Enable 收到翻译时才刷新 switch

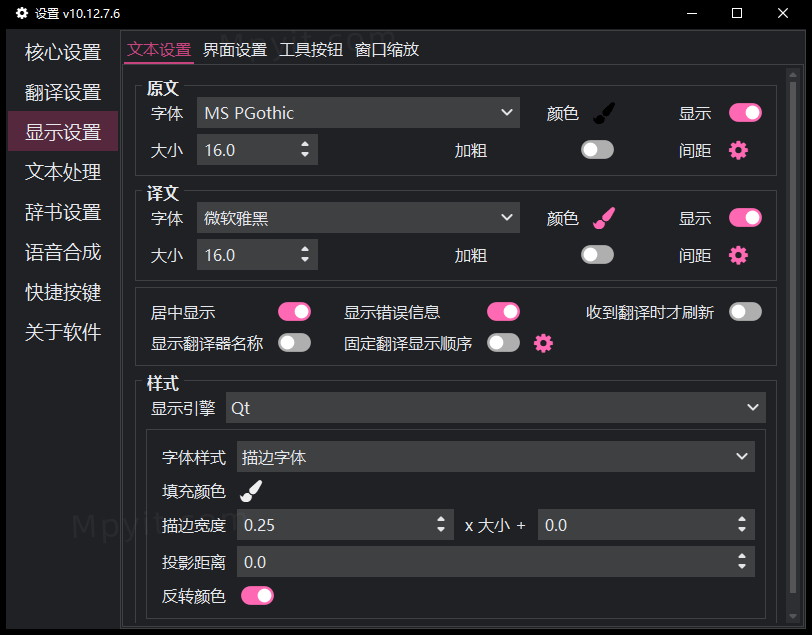tap(745, 312)
